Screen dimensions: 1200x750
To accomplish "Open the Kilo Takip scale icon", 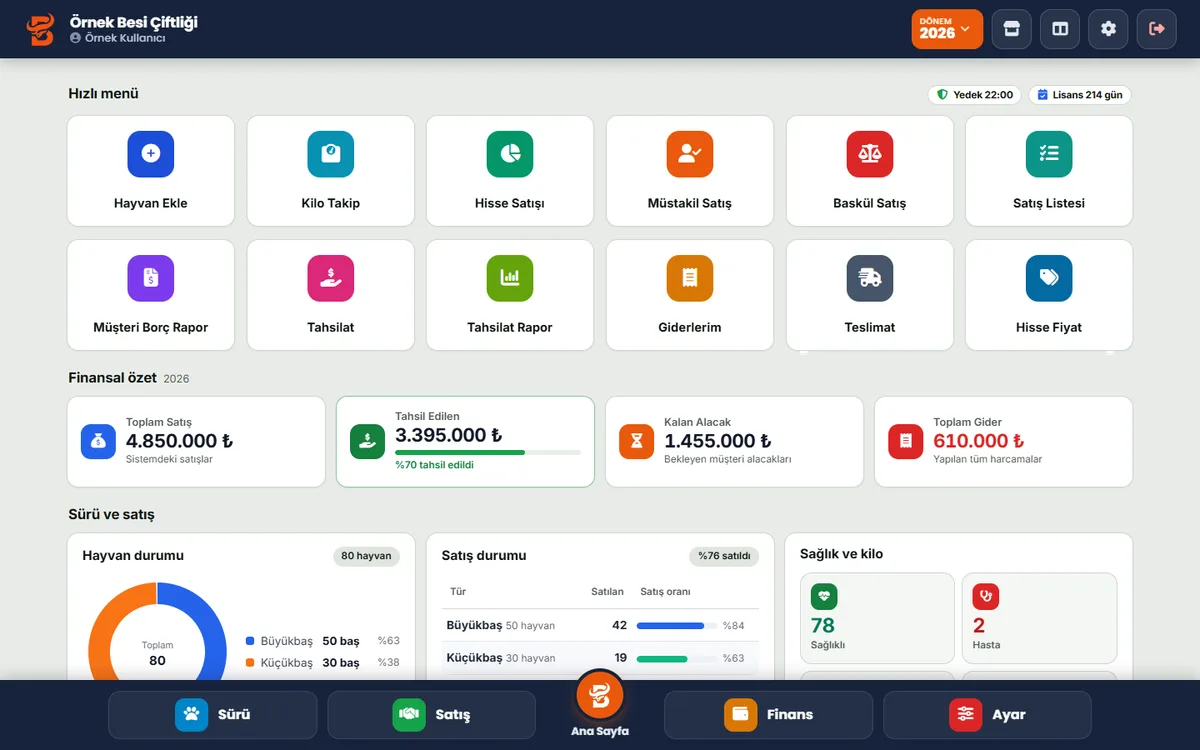I will [x=330, y=154].
